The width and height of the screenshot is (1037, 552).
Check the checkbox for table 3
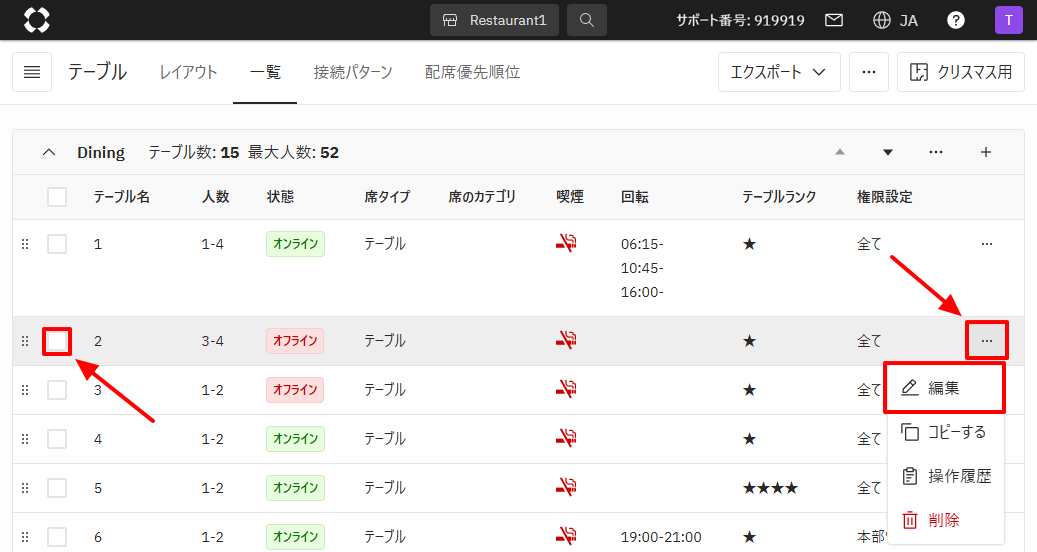57,390
